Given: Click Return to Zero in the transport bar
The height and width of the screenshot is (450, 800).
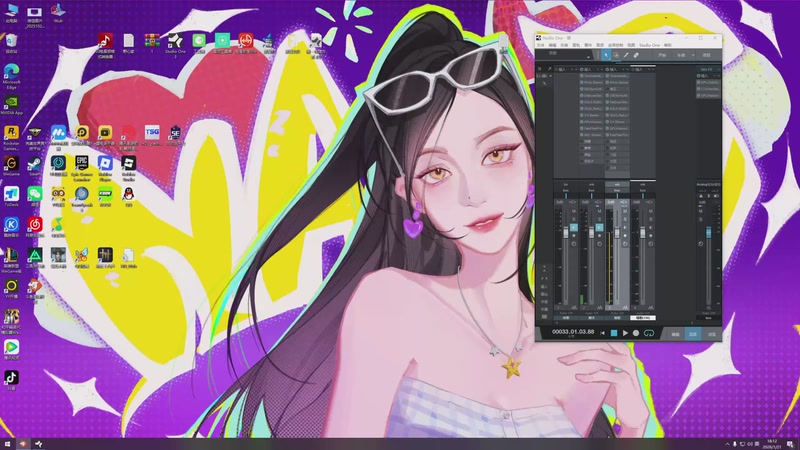Looking at the screenshot, I should pos(603,333).
